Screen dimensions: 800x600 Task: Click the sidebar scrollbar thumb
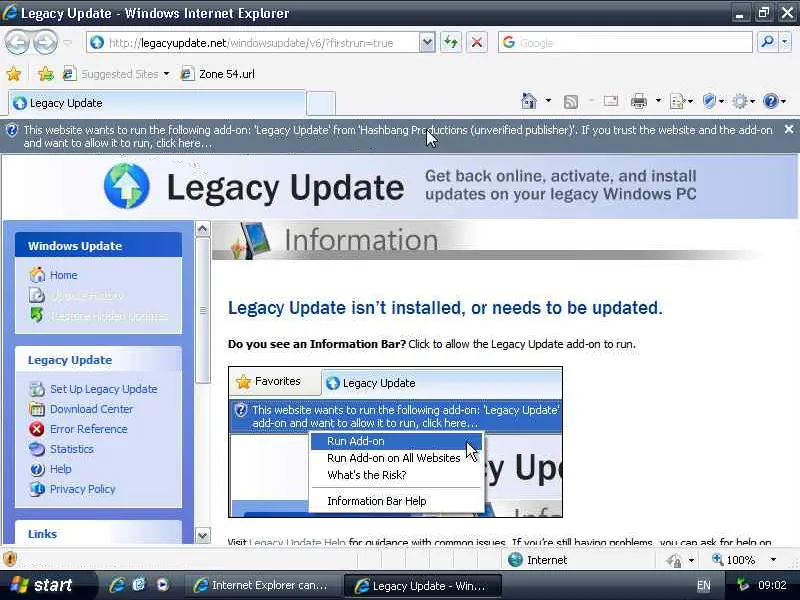coord(203,310)
